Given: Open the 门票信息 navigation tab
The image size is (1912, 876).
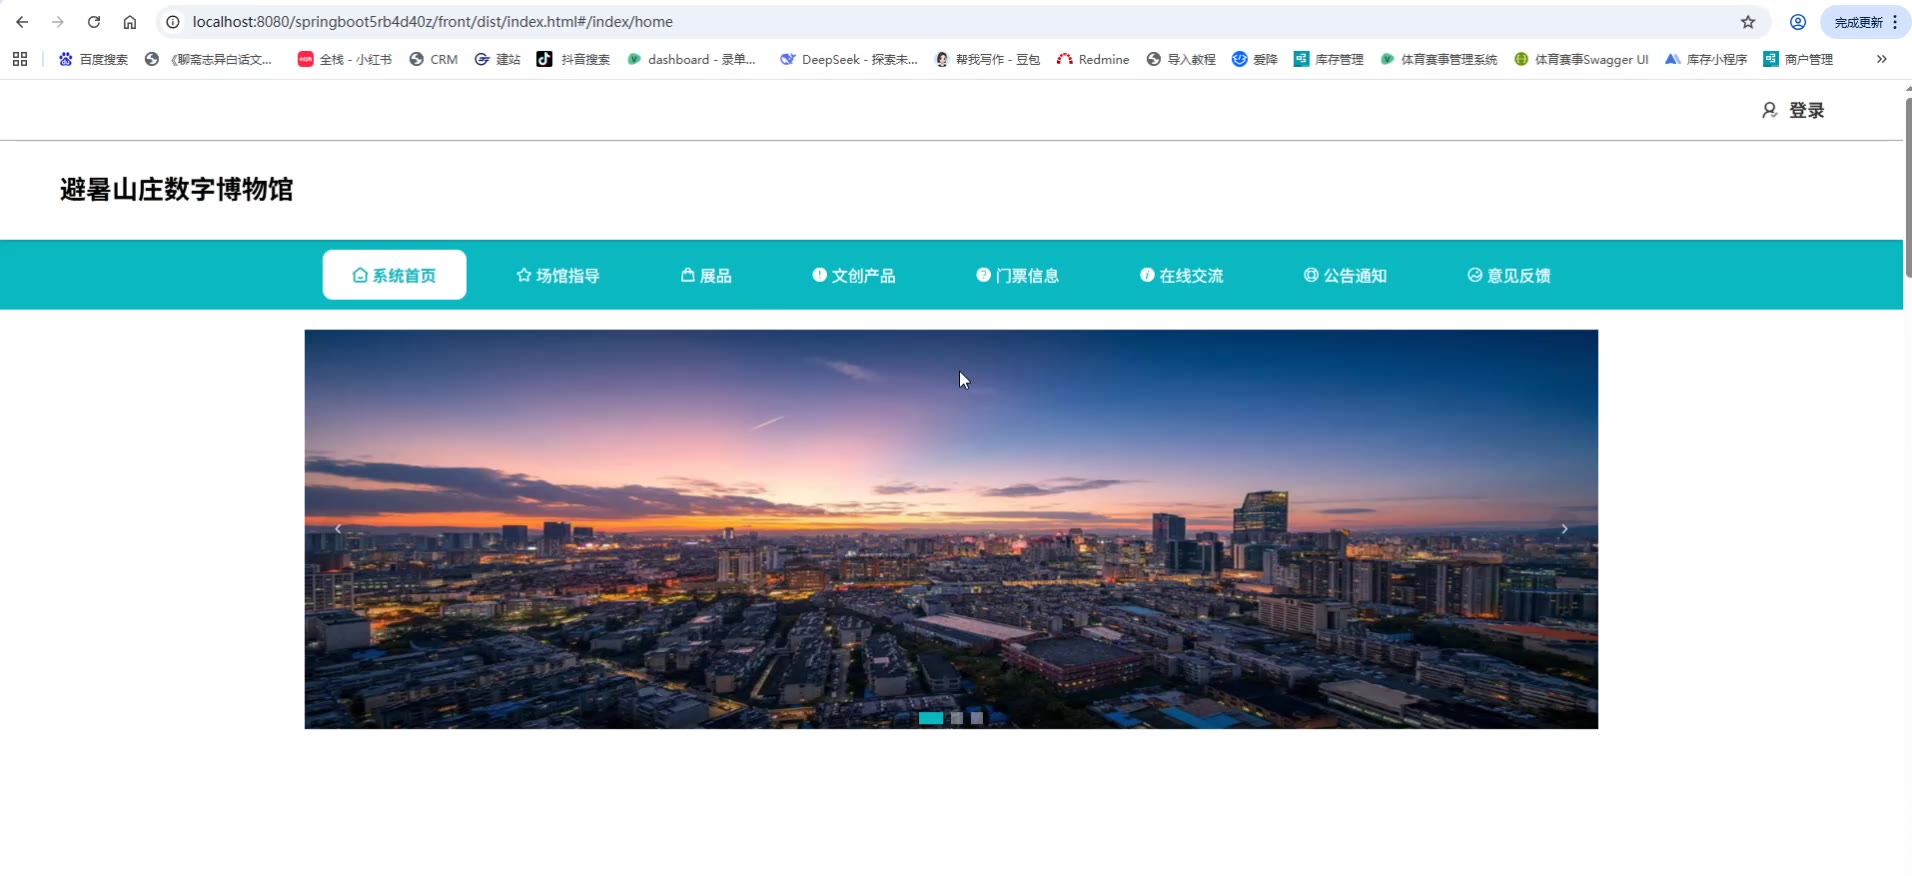Looking at the screenshot, I should click(1018, 275).
